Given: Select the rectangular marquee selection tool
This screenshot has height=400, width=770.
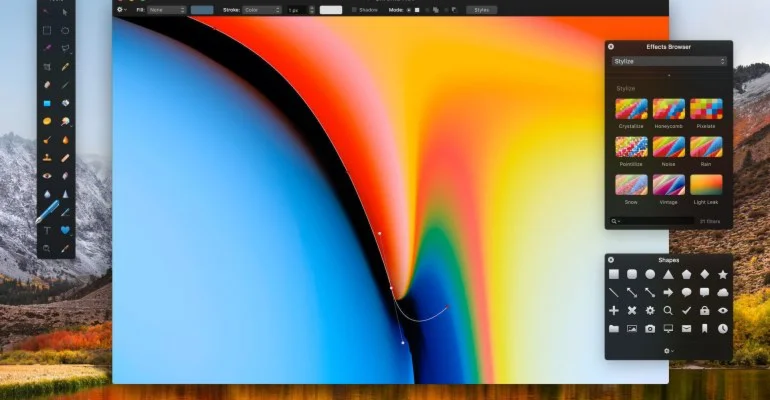Looking at the screenshot, I should click(x=47, y=30).
